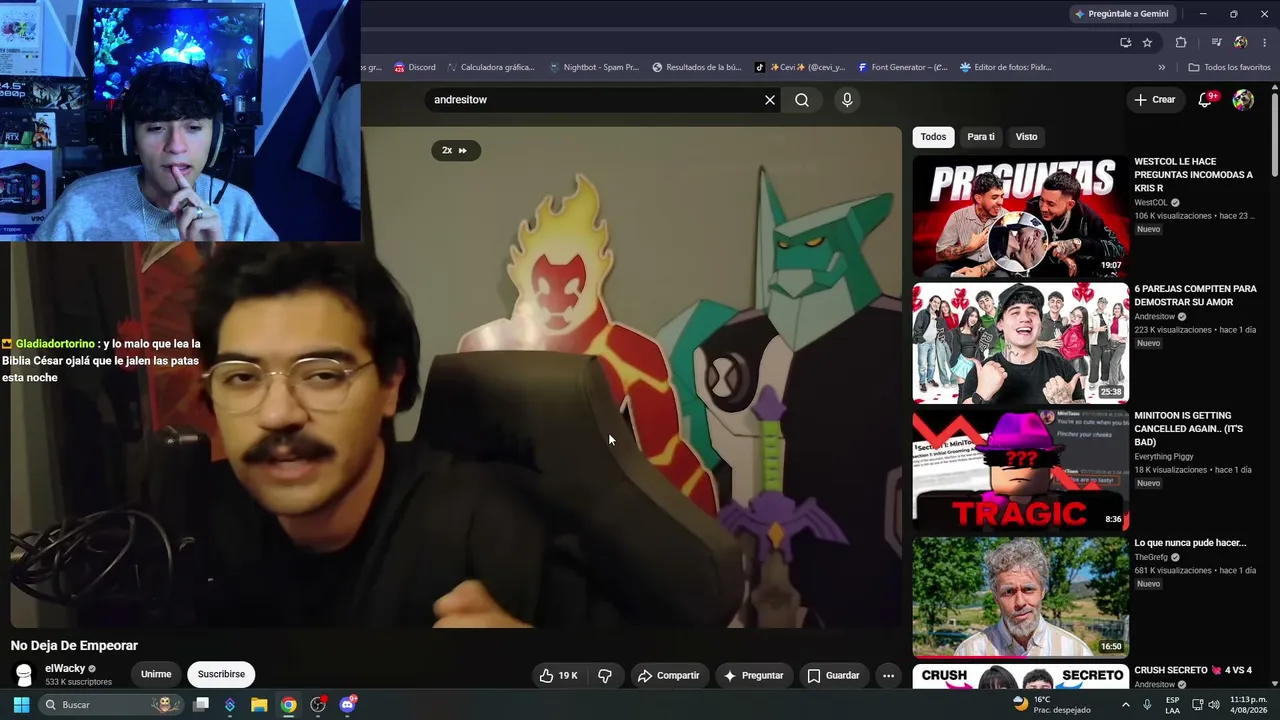Open title 'CRUSH SECRETO 4 VS 4'

[x=1193, y=670]
